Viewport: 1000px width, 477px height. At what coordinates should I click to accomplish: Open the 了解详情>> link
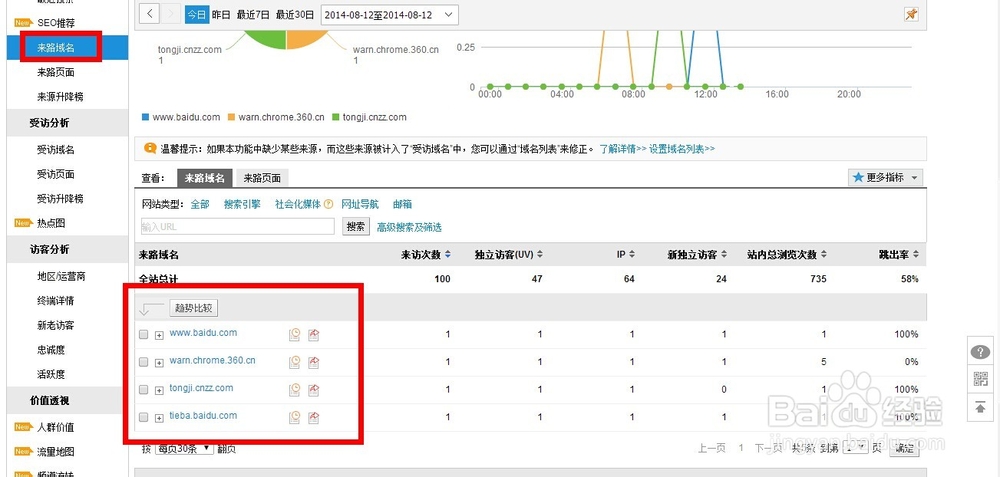(622, 149)
